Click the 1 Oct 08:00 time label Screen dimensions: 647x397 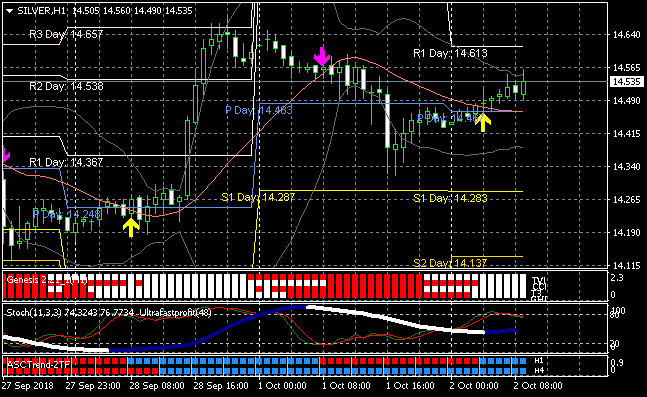coord(346,386)
